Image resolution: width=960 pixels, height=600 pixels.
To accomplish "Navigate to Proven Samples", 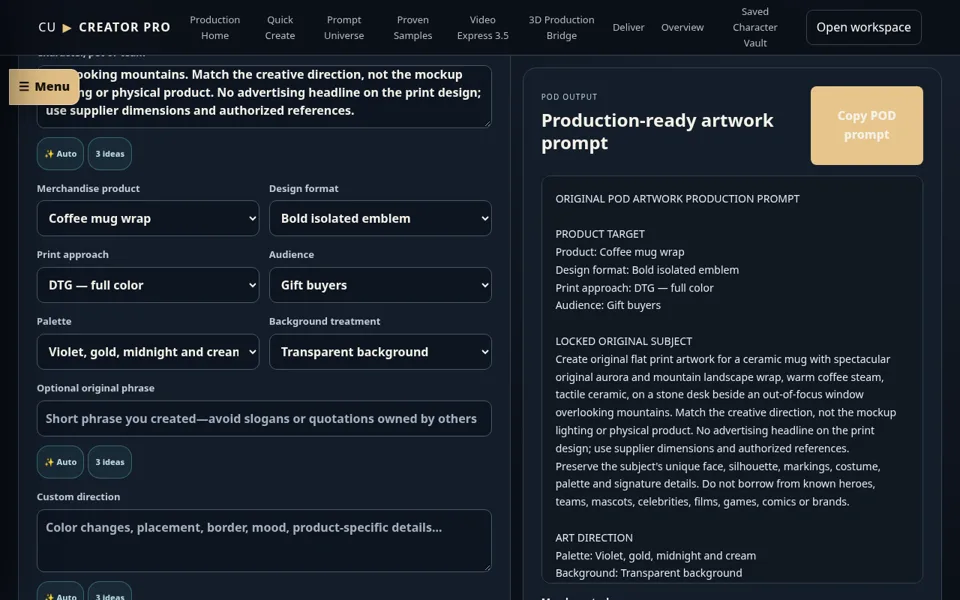I will coord(413,28).
